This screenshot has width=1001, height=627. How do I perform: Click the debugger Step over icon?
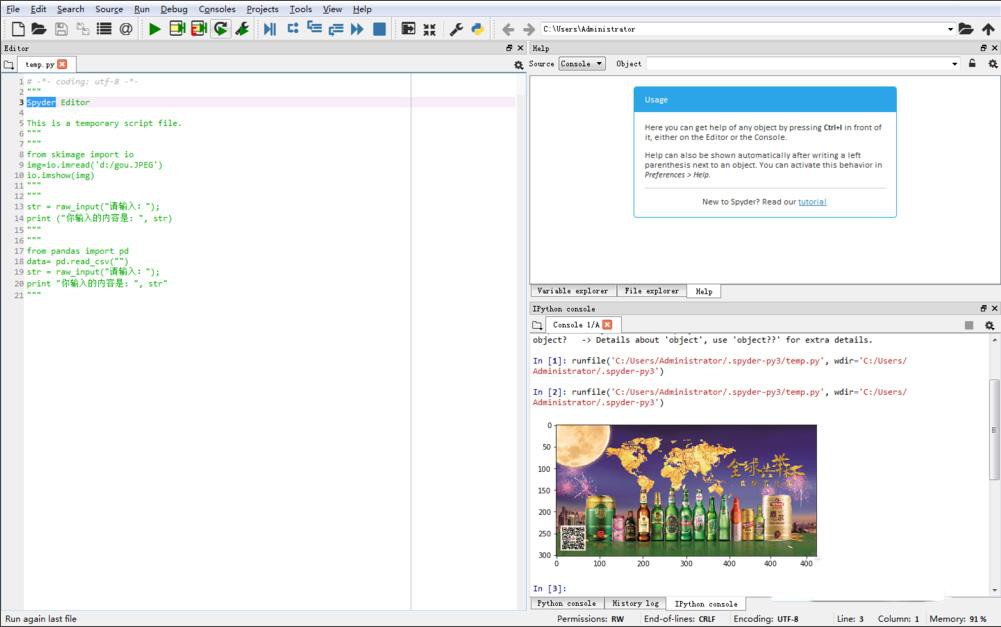click(292, 29)
